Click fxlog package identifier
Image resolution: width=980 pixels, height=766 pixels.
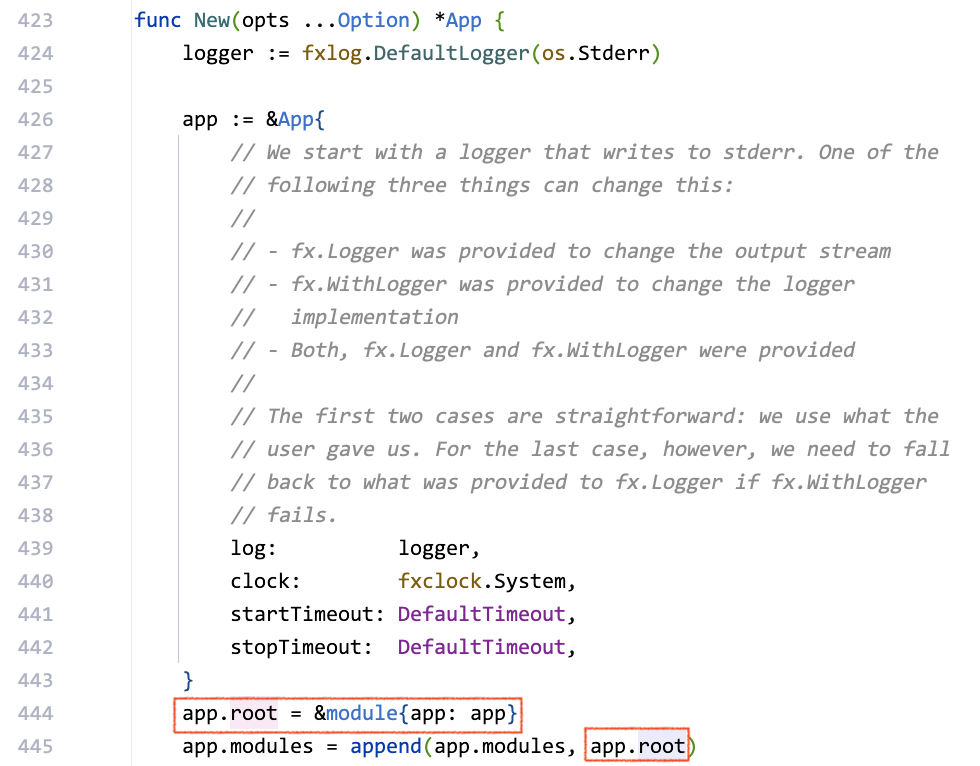click(x=332, y=54)
